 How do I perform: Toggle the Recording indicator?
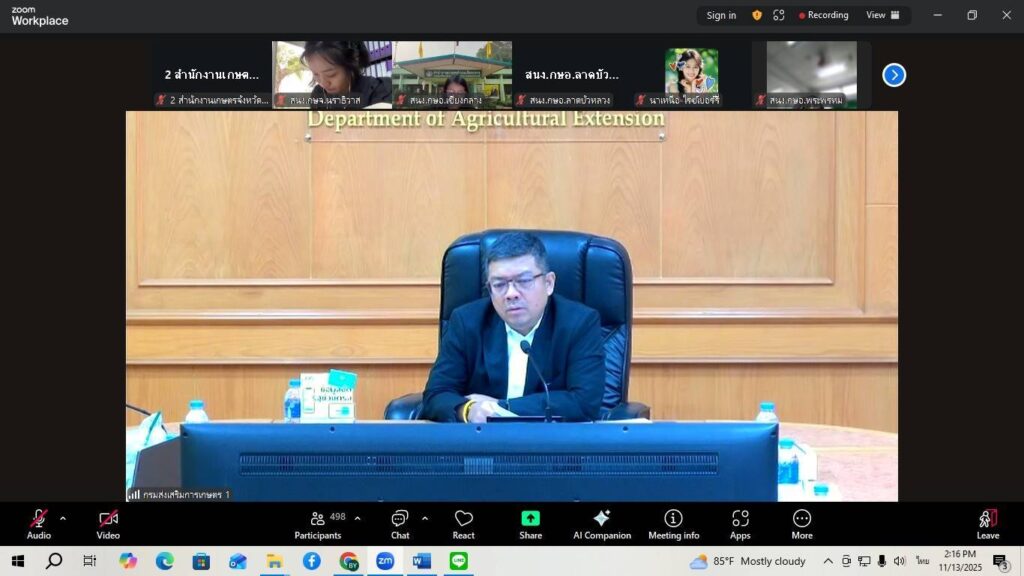click(823, 15)
